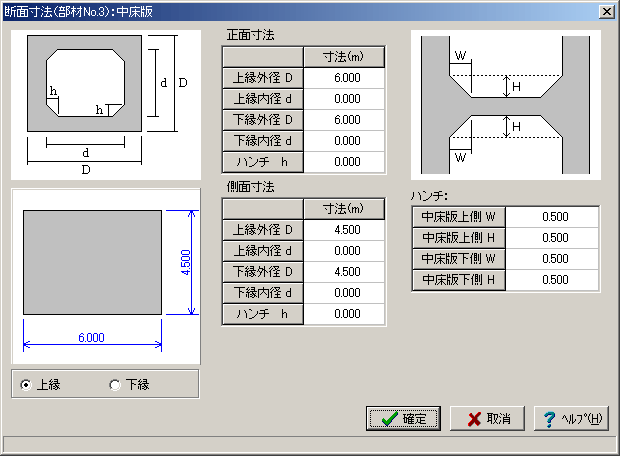Image resolution: width=620 pixels, height=456 pixels.
Task: Click the gray section preview with 6.000 dimension
Action: tap(106, 276)
